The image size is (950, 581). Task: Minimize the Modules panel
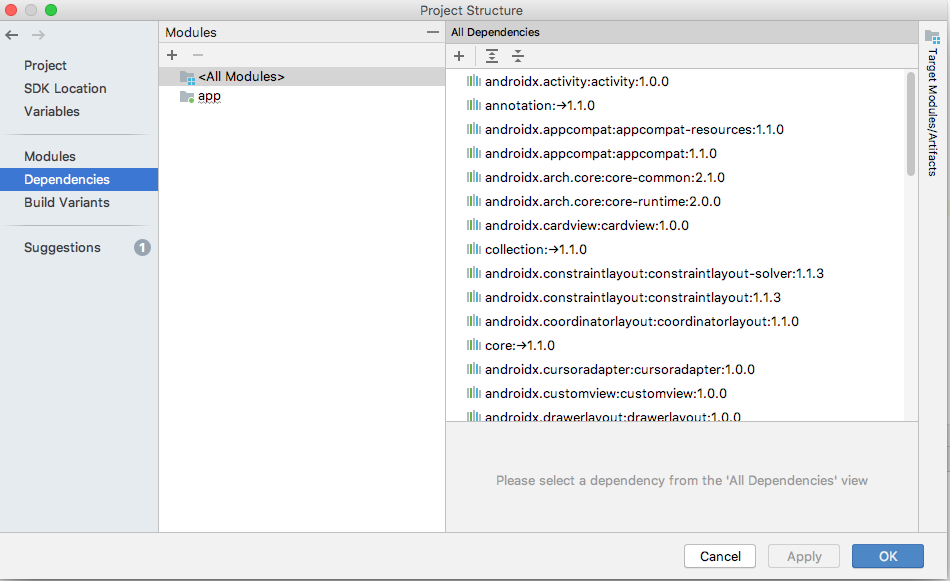tap(433, 32)
